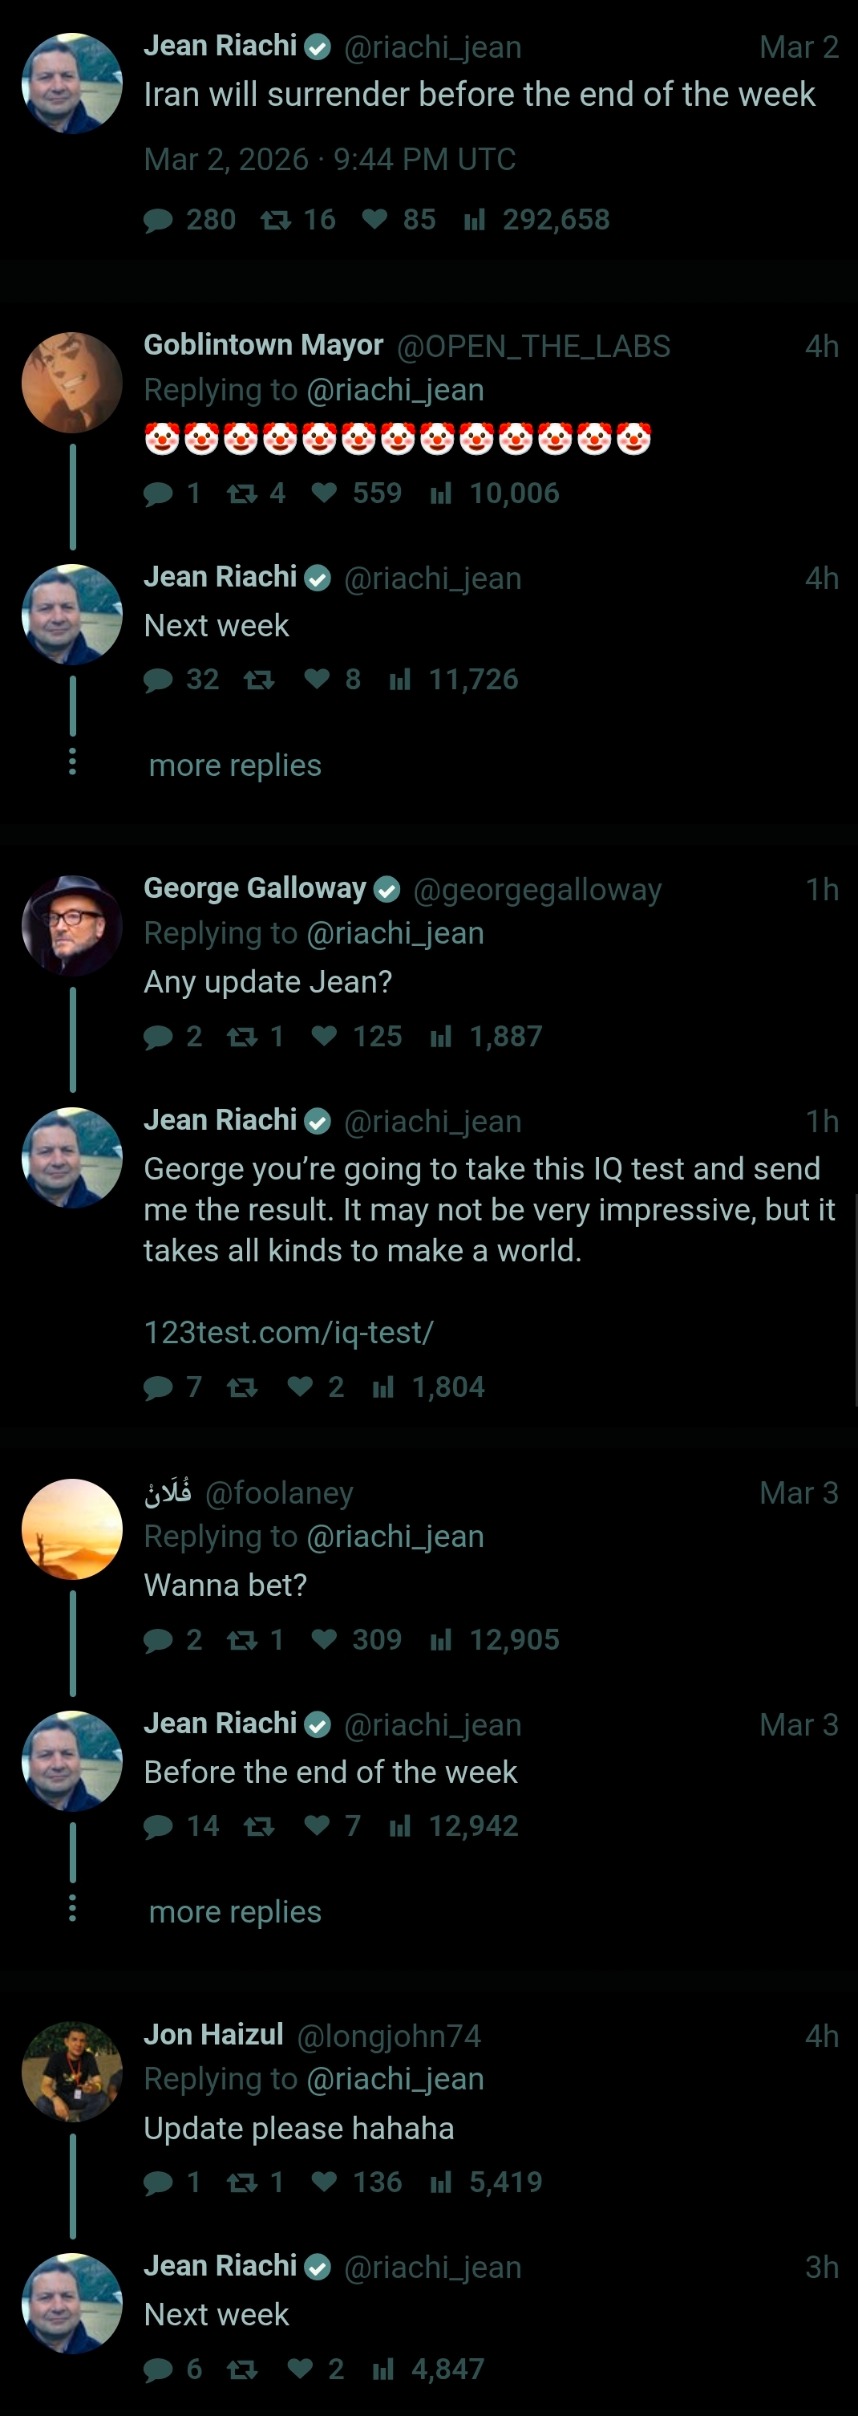View stats icon on IQ test tweet
This screenshot has width=858, height=2416.
click(383, 1388)
